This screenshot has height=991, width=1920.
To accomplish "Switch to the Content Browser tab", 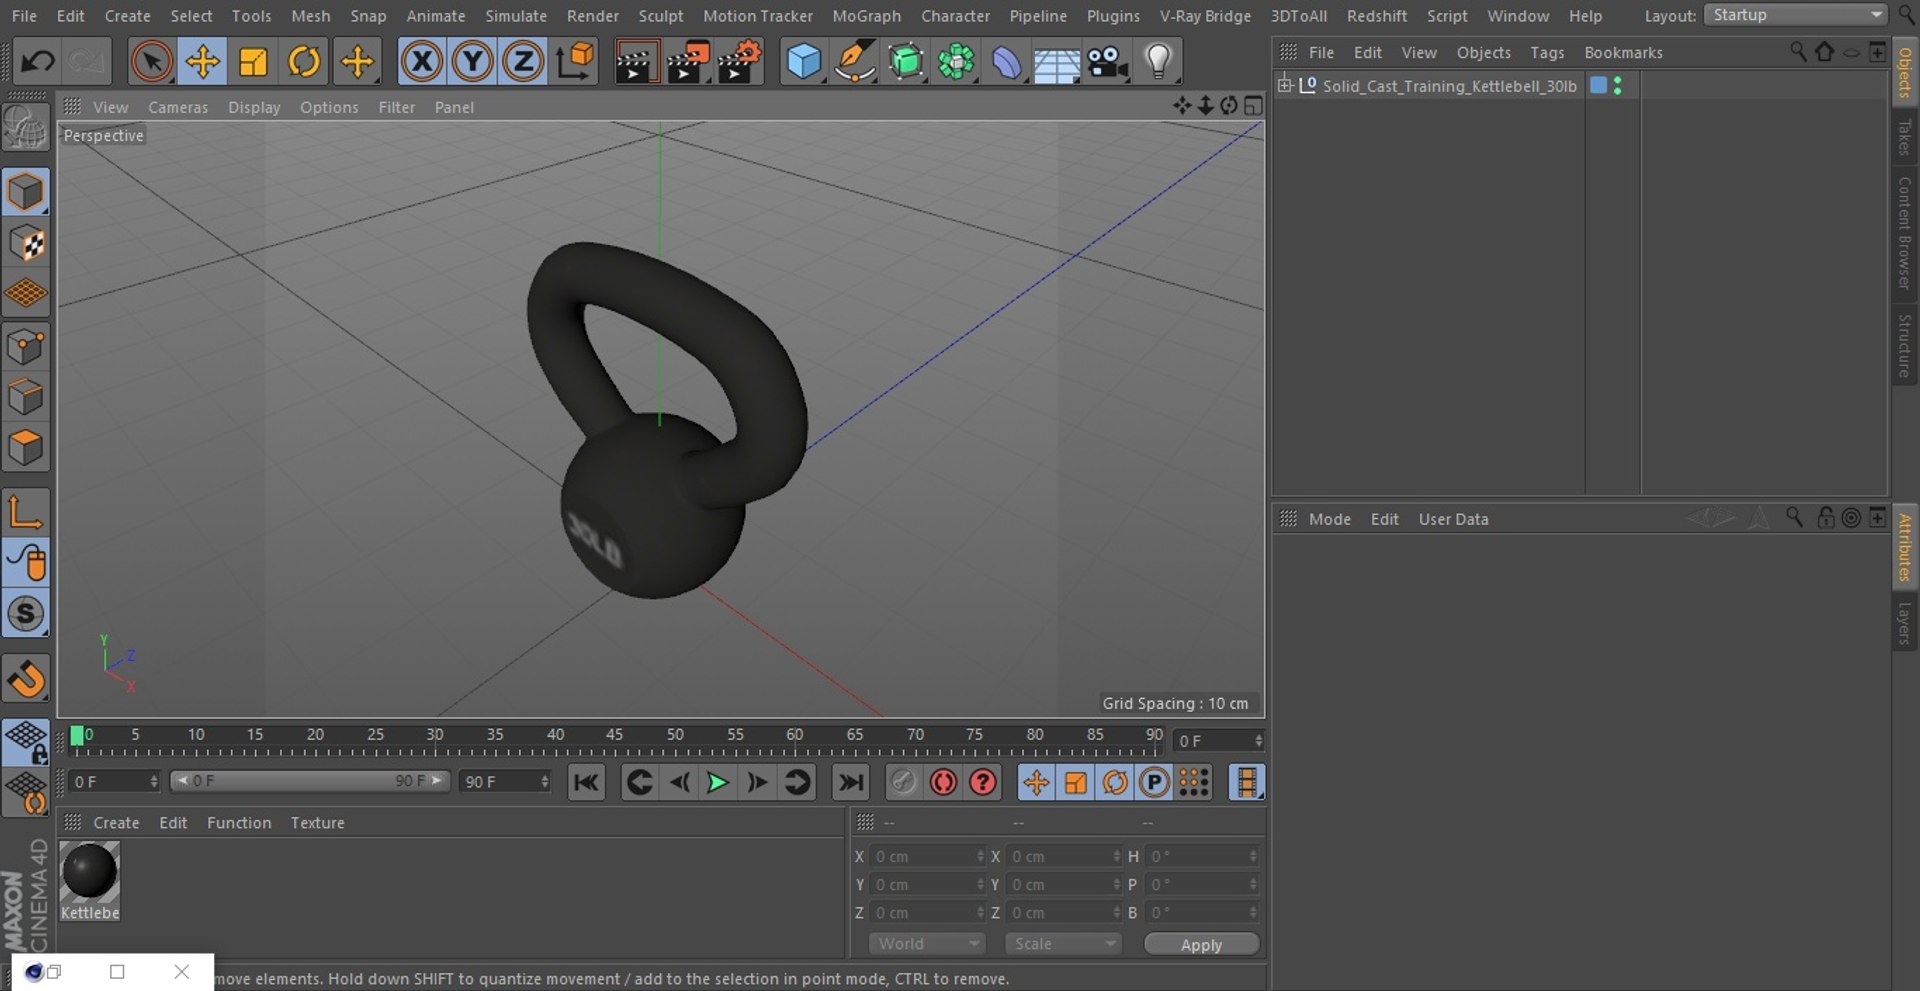I will click(1905, 232).
